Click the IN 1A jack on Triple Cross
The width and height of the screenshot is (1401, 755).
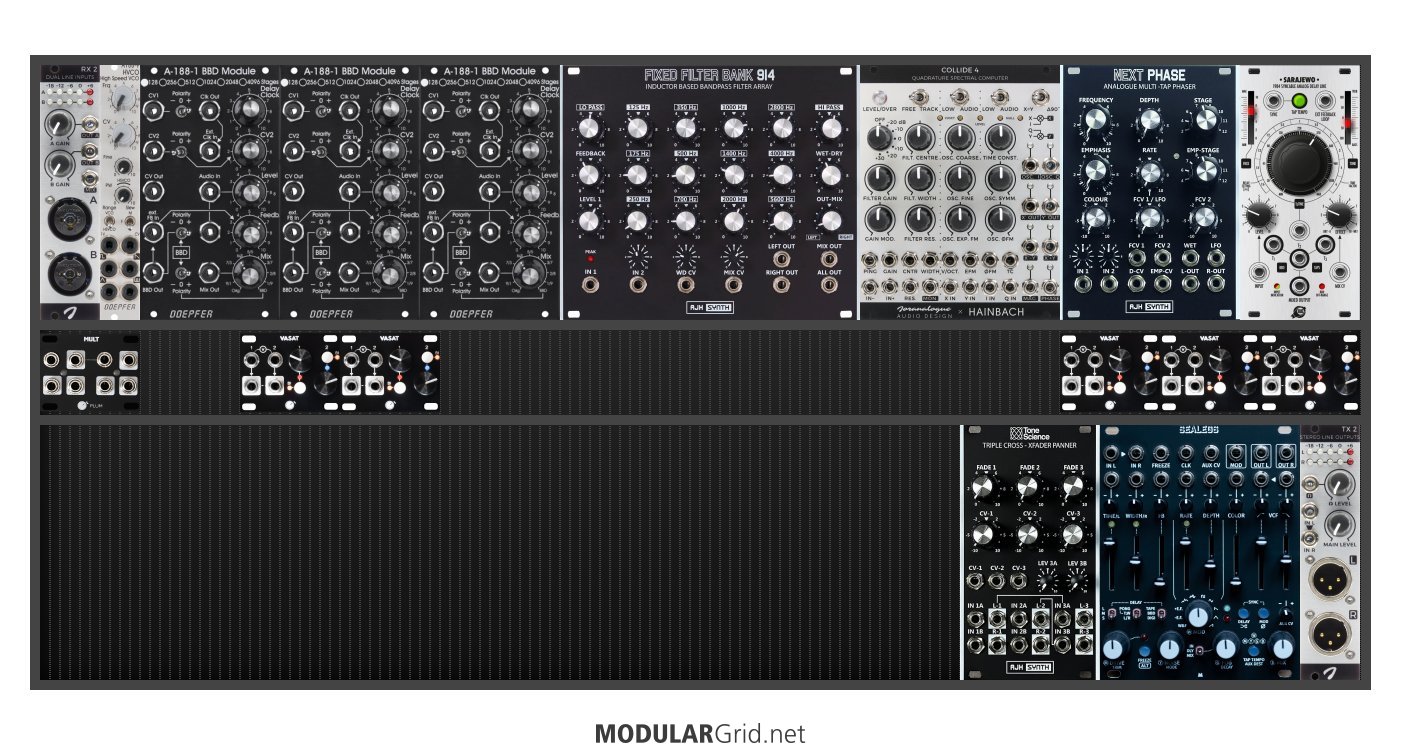coord(975,619)
